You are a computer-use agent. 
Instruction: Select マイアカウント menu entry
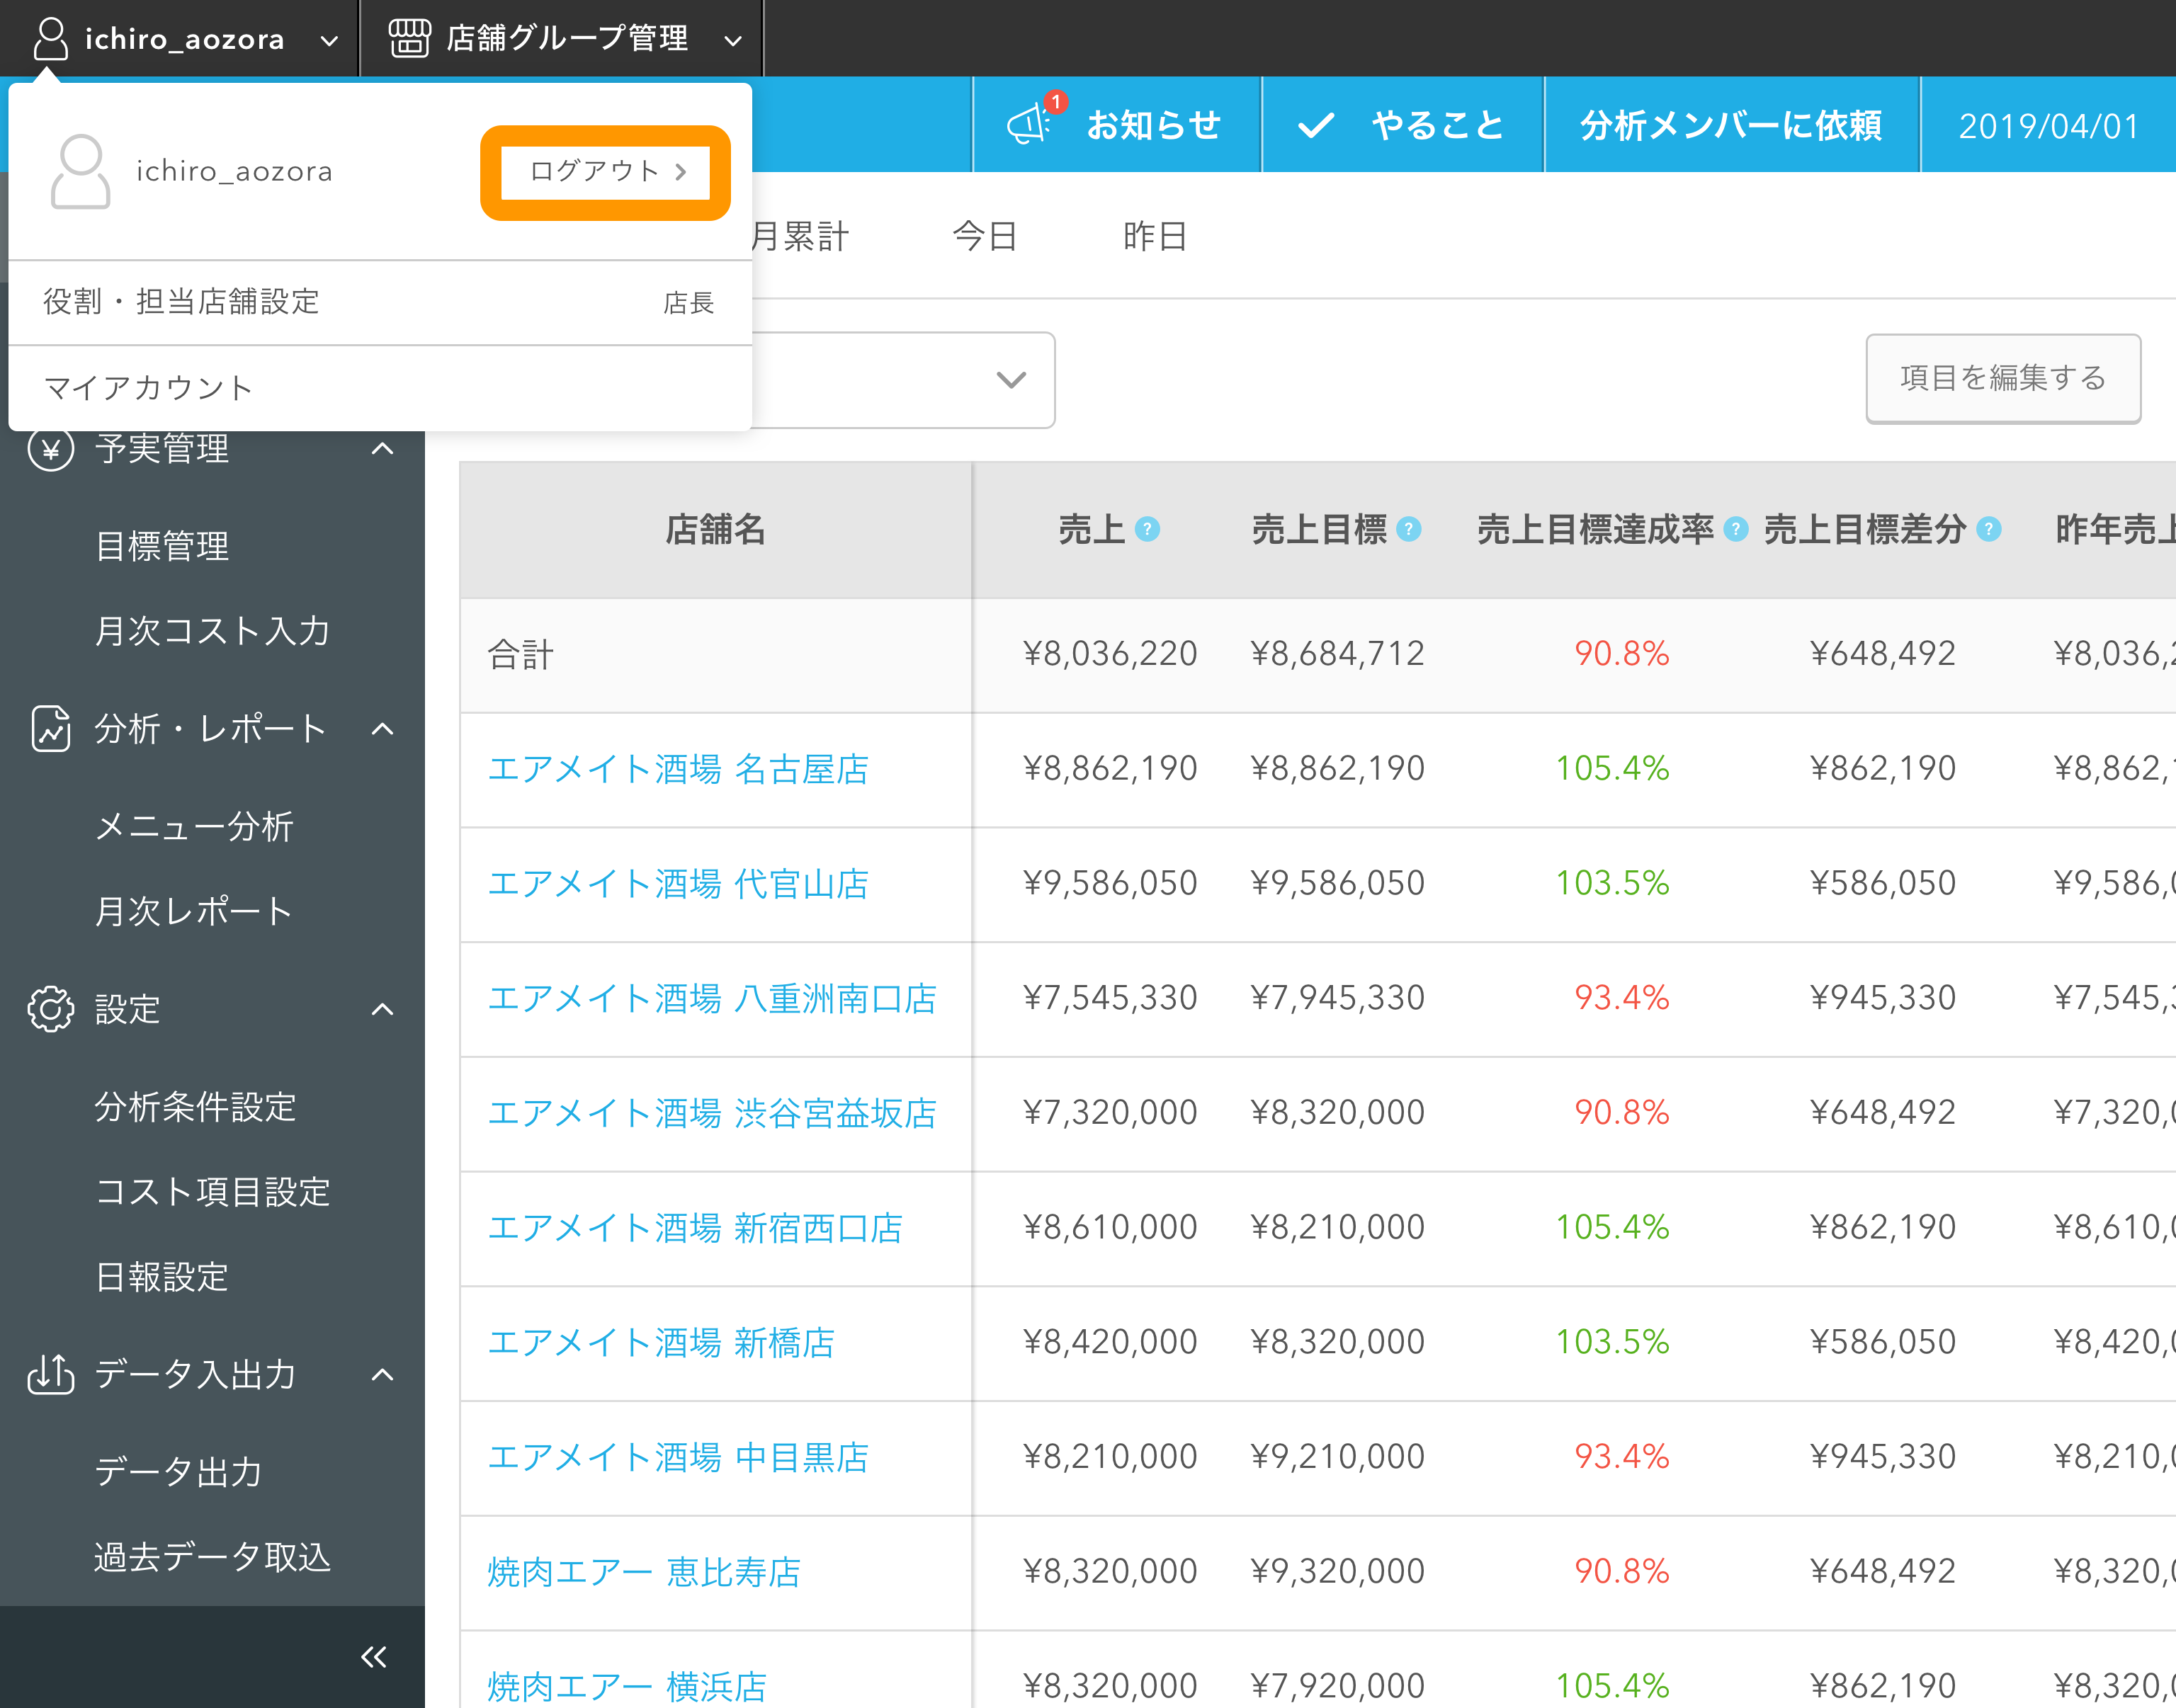pyautogui.click(x=380, y=387)
